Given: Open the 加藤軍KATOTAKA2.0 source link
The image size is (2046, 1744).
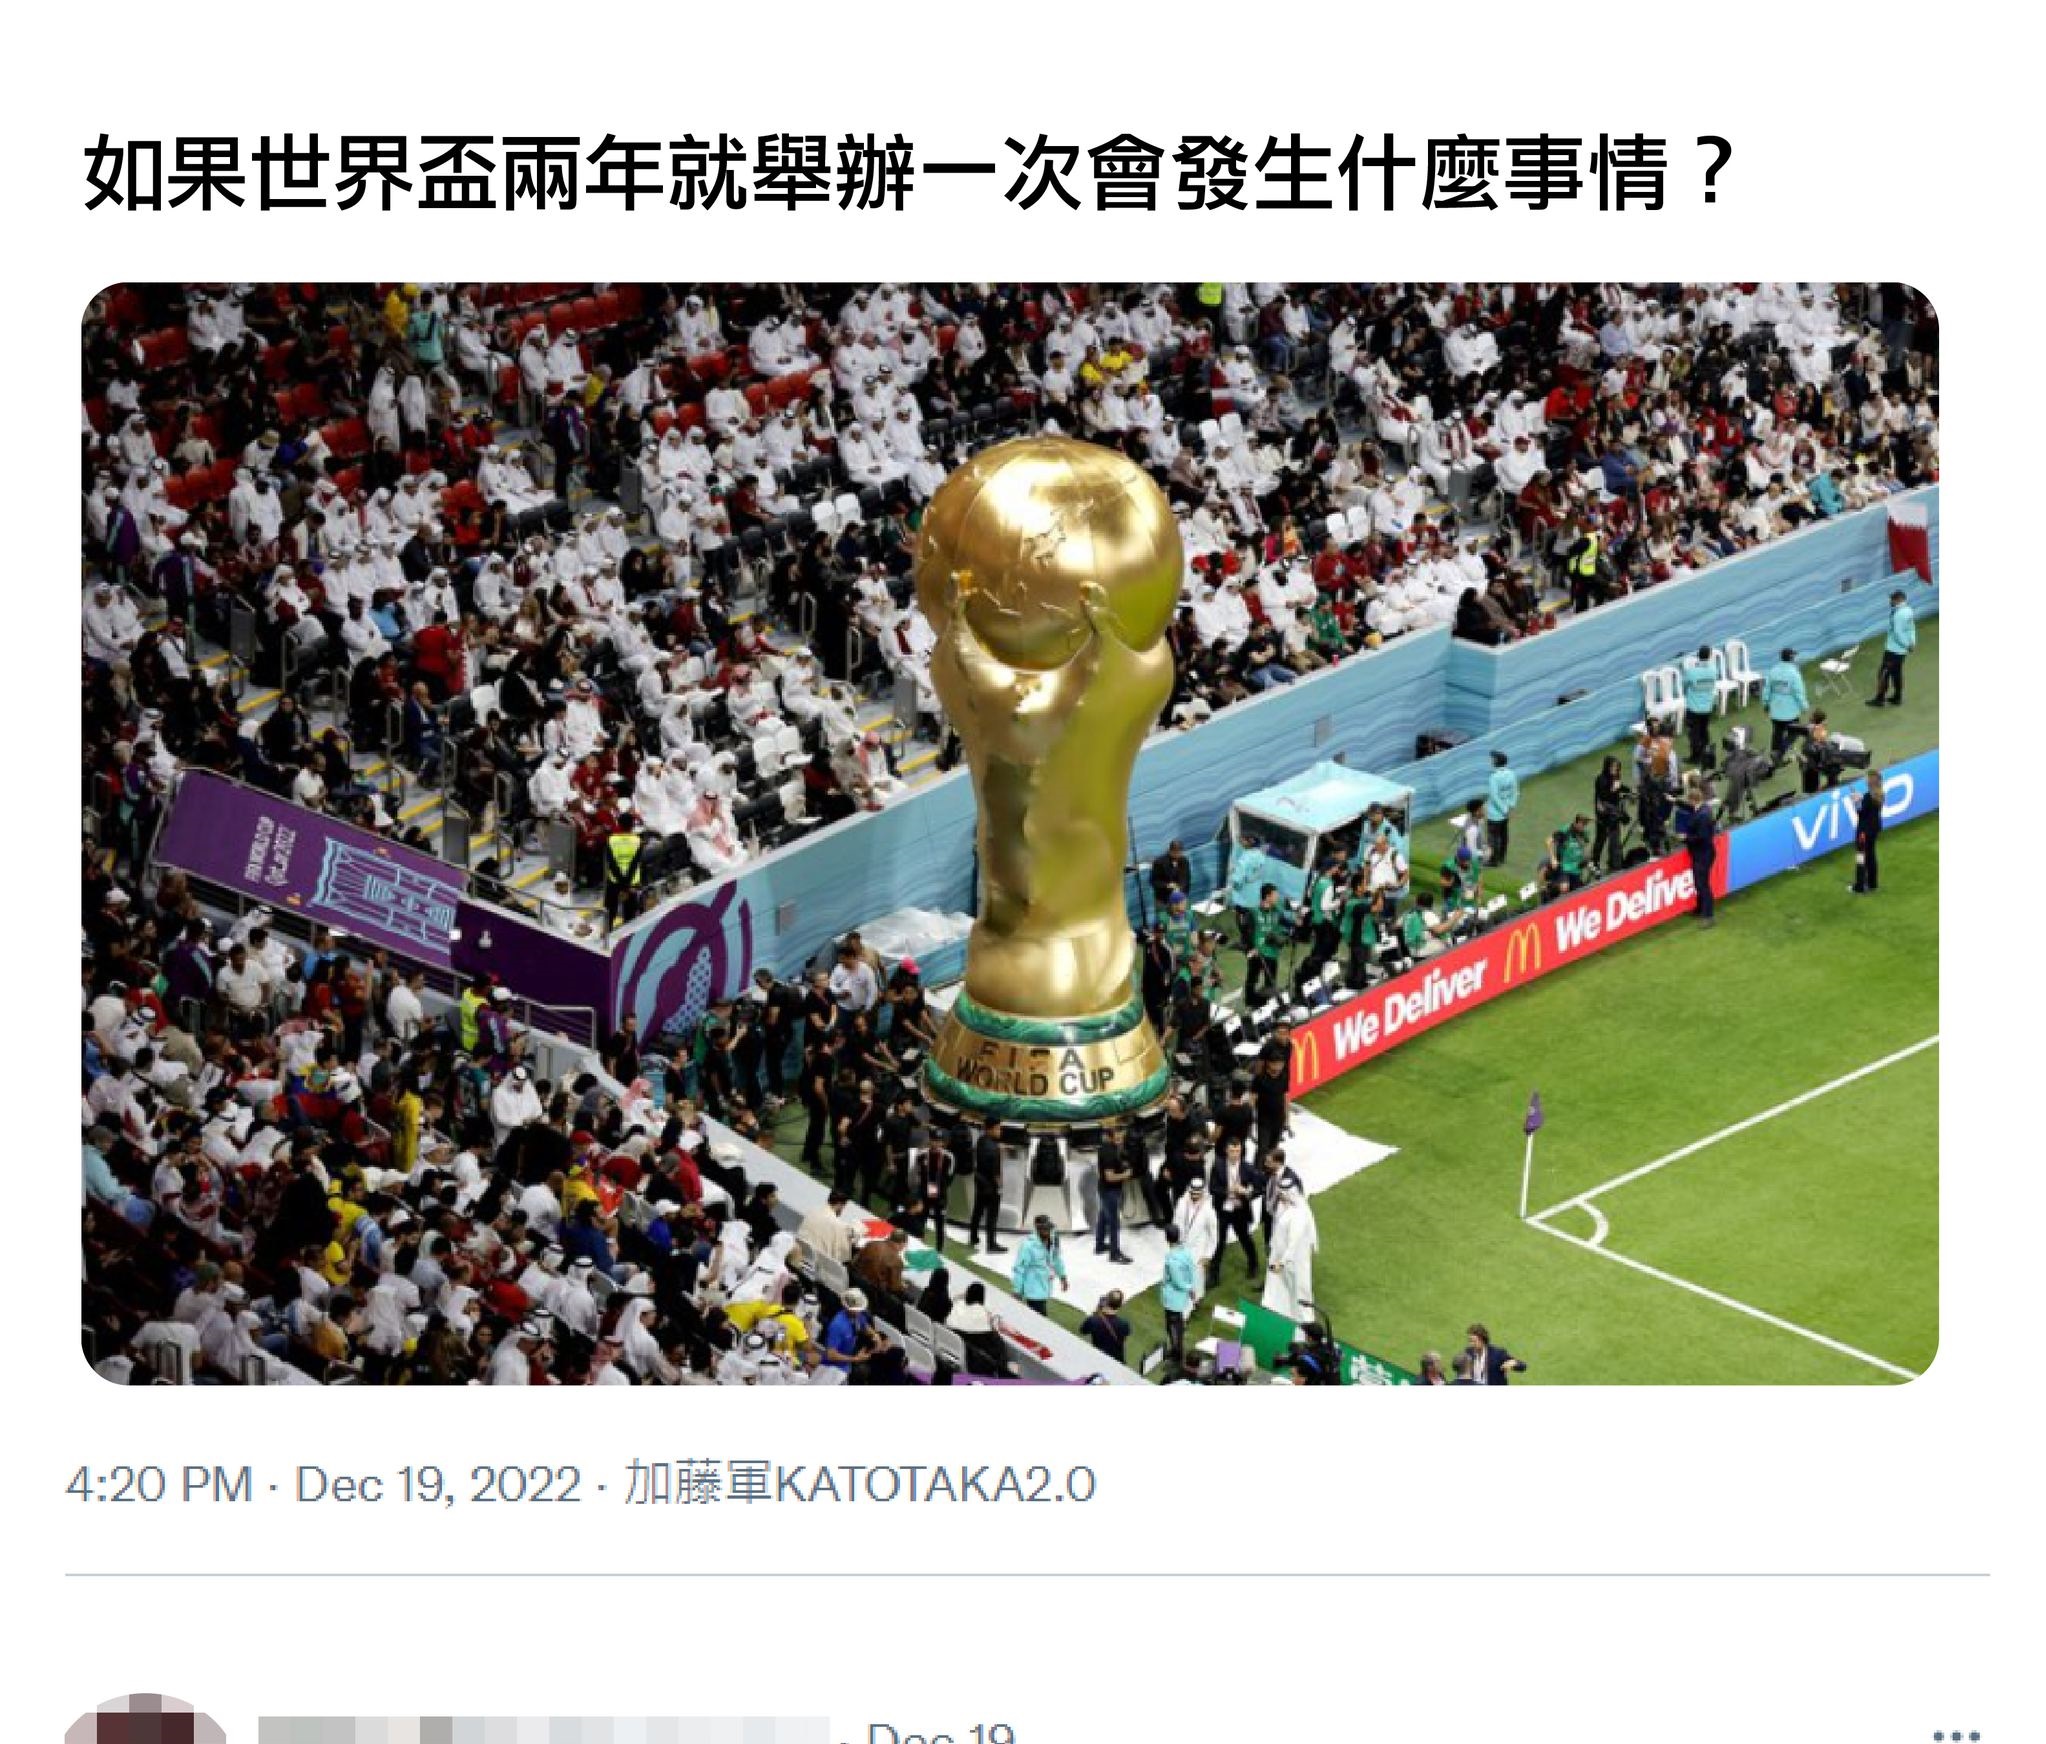Looking at the screenshot, I should (860, 1483).
